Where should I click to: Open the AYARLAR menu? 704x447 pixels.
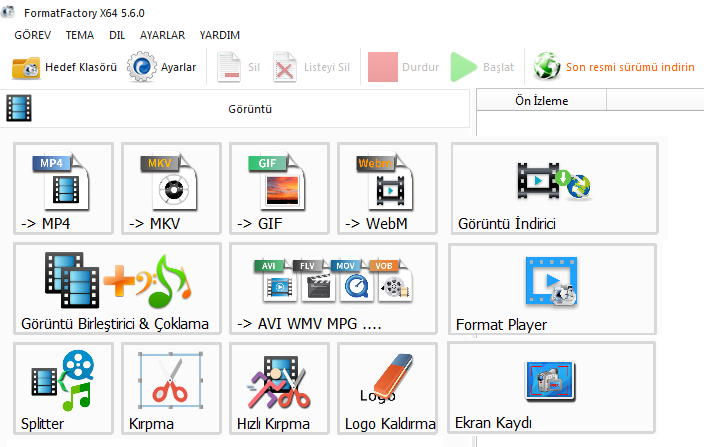(x=163, y=35)
